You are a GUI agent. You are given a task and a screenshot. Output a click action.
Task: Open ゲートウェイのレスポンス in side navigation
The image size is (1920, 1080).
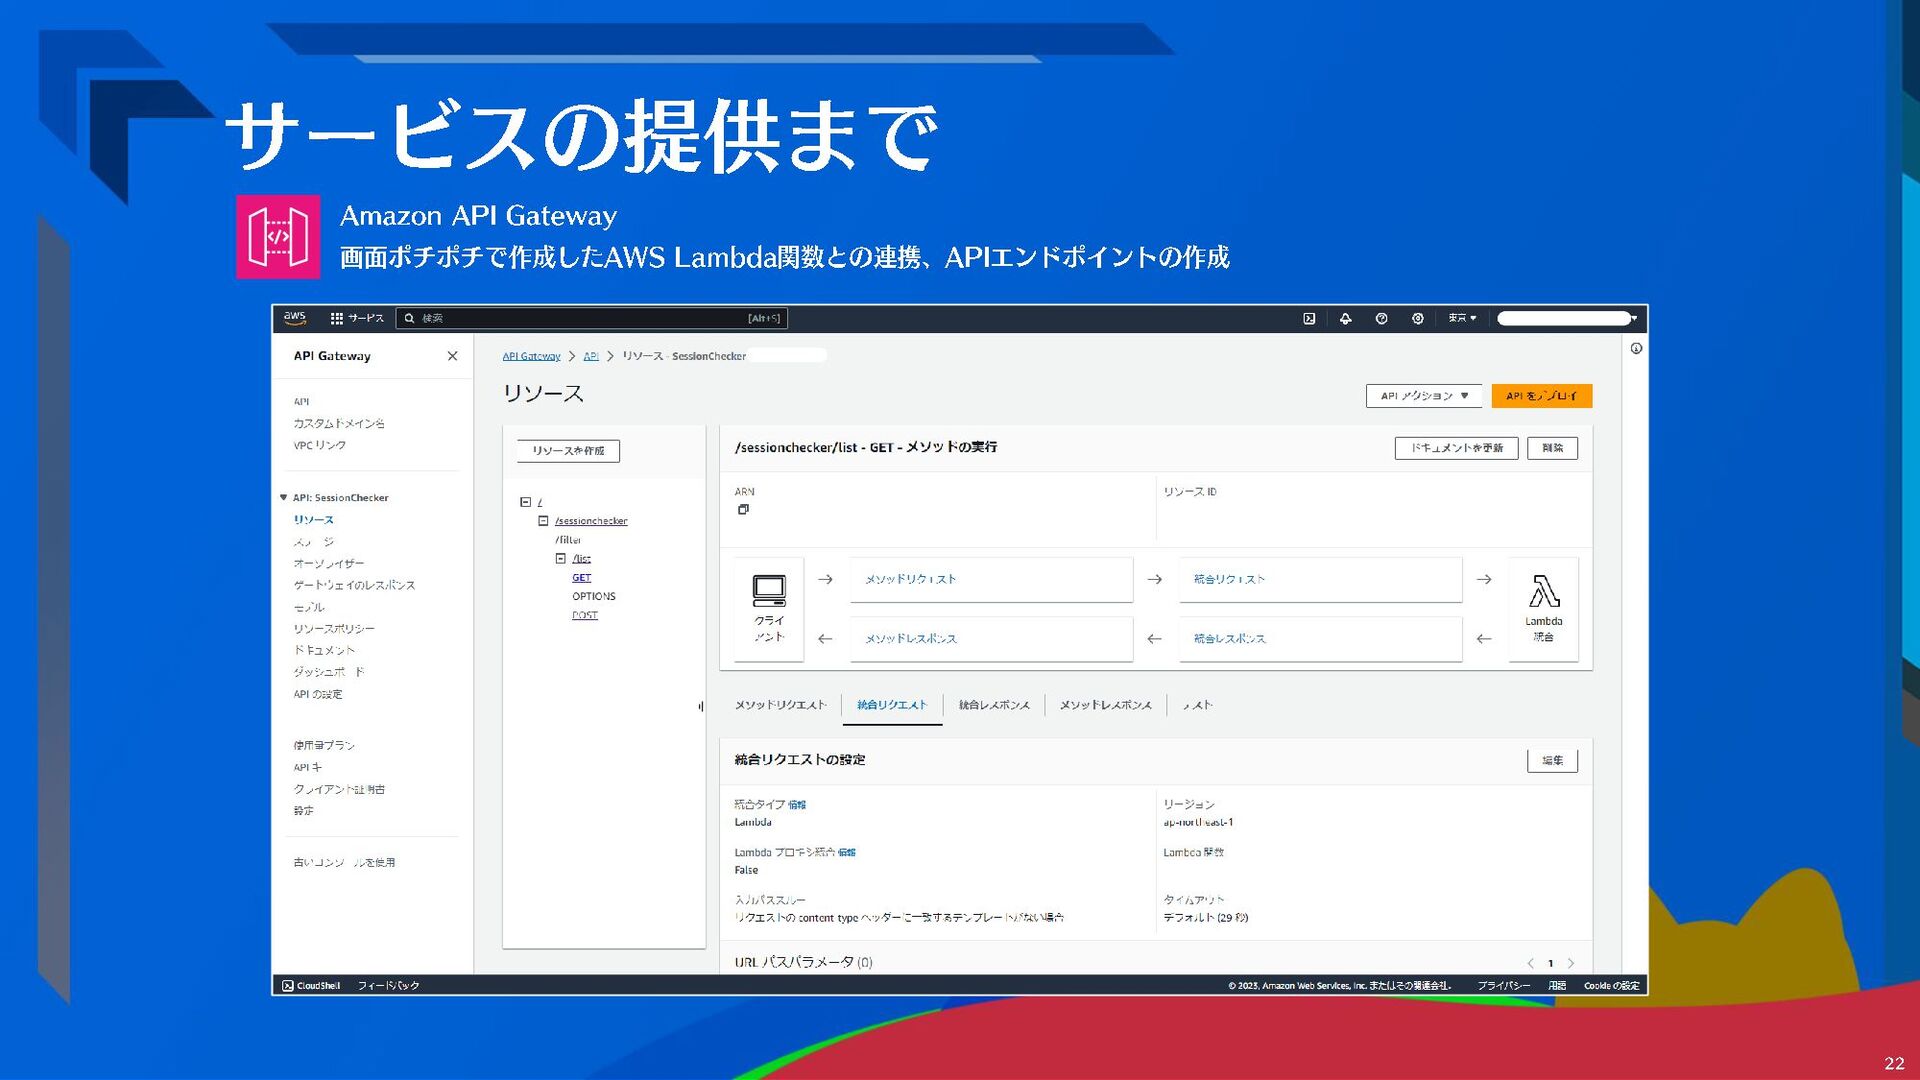pos(354,586)
